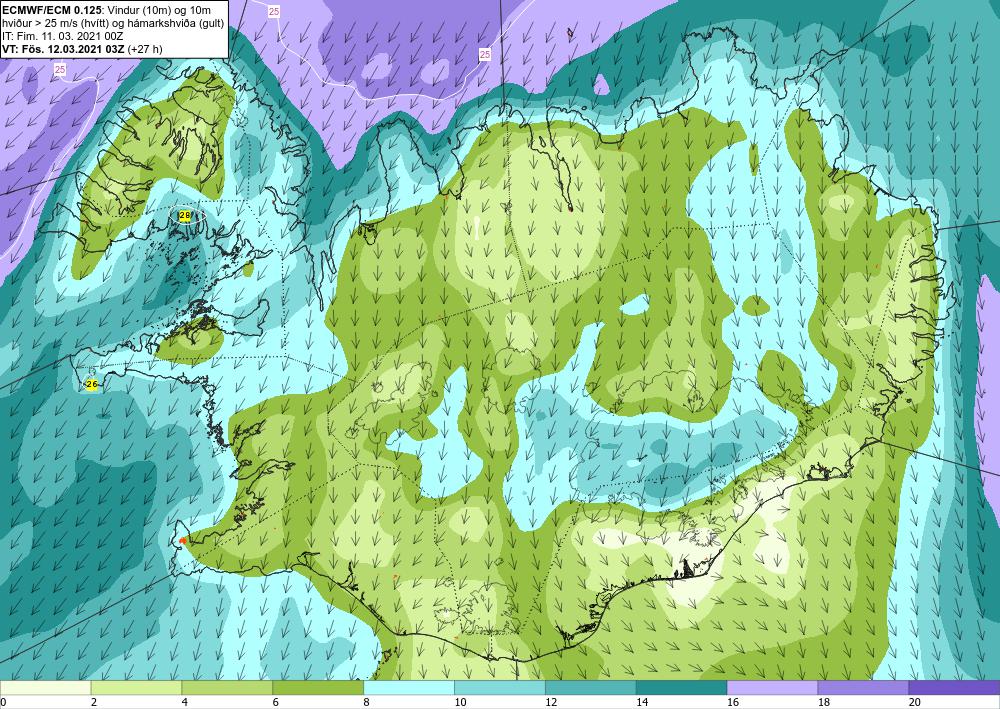Click the yellow 26 peak gust marker

pyautogui.click(x=92, y=384)
